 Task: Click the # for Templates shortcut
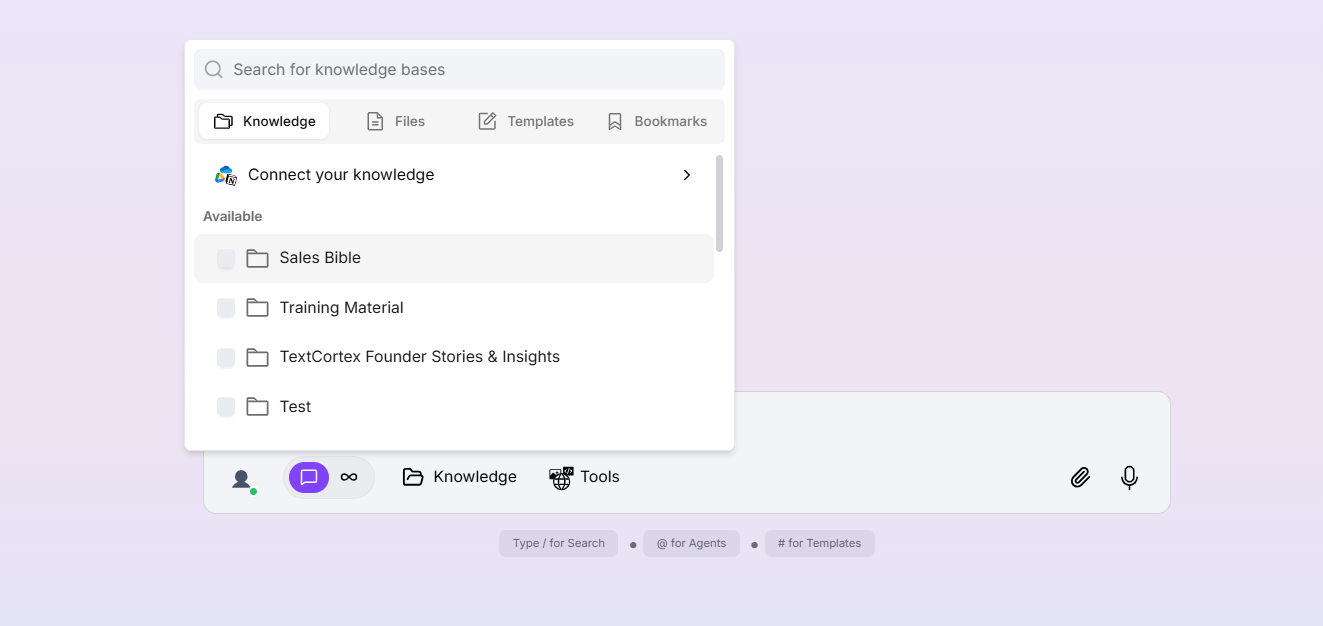point(819,543)
